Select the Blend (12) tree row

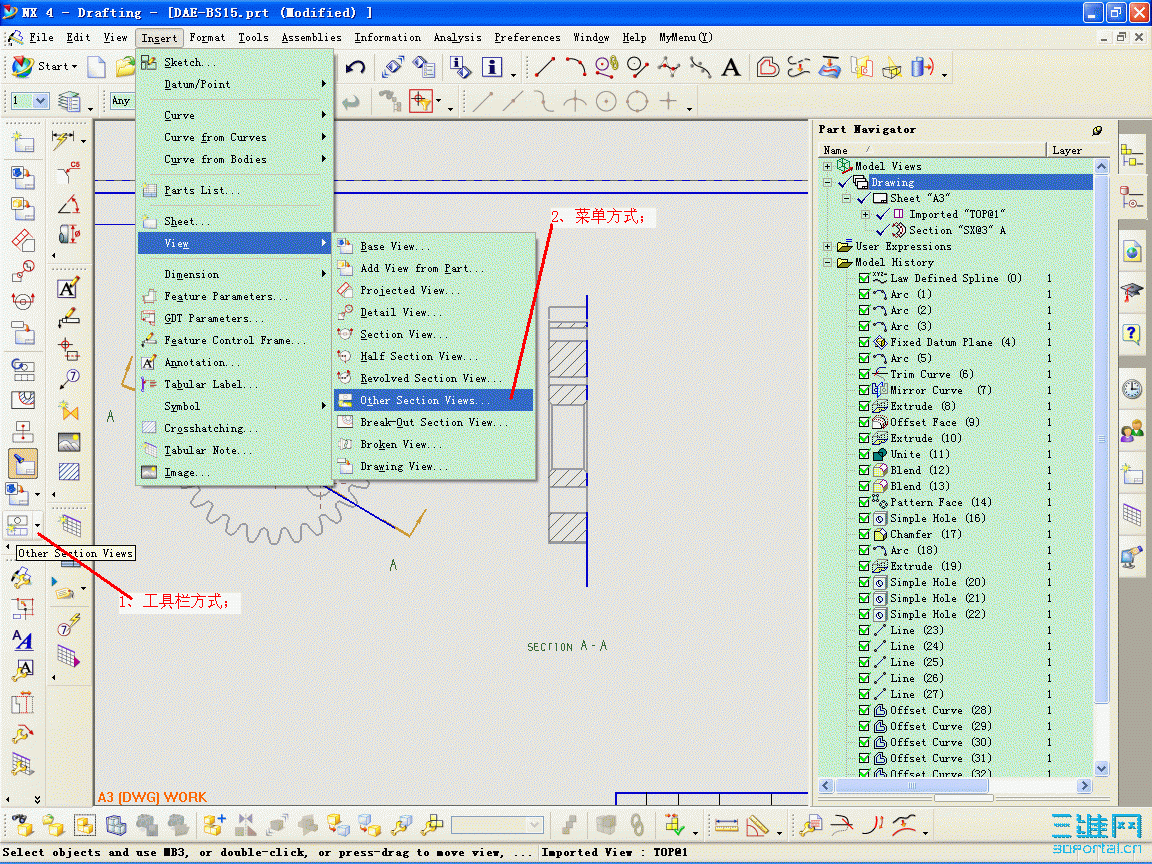[x=920, y=471]
